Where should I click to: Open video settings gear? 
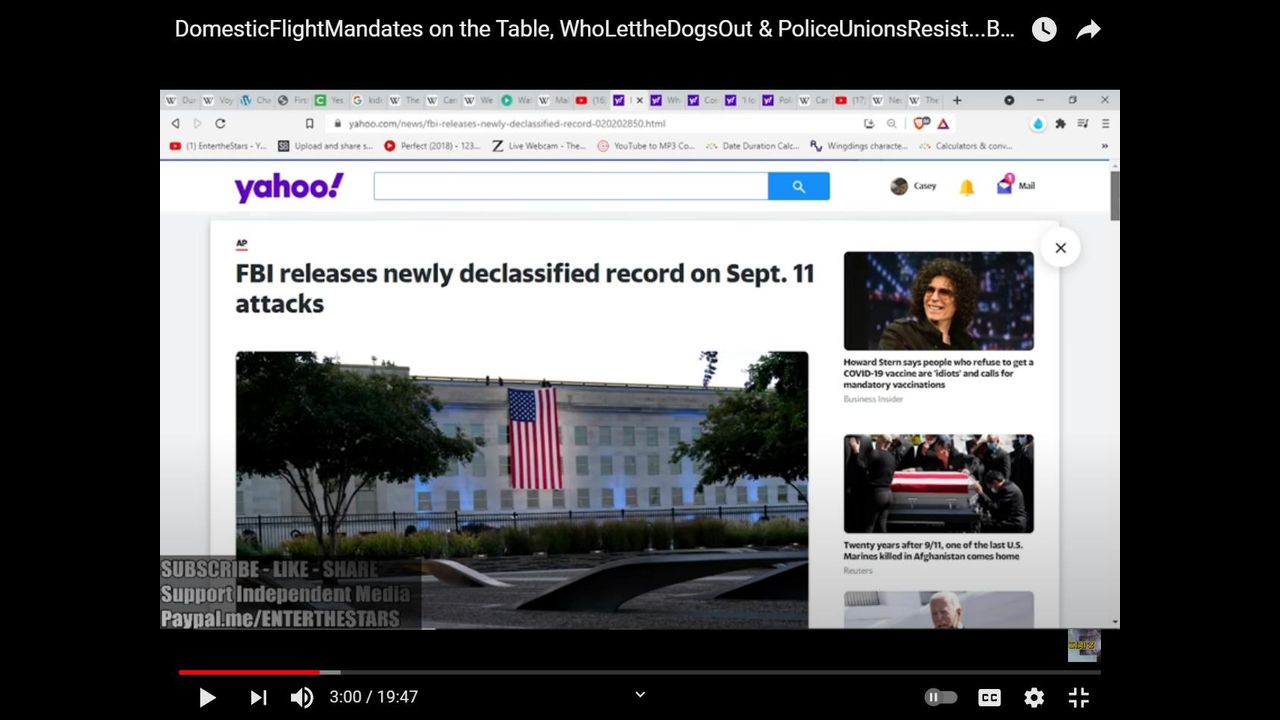pyautogui.click(x=1034, y=697)
